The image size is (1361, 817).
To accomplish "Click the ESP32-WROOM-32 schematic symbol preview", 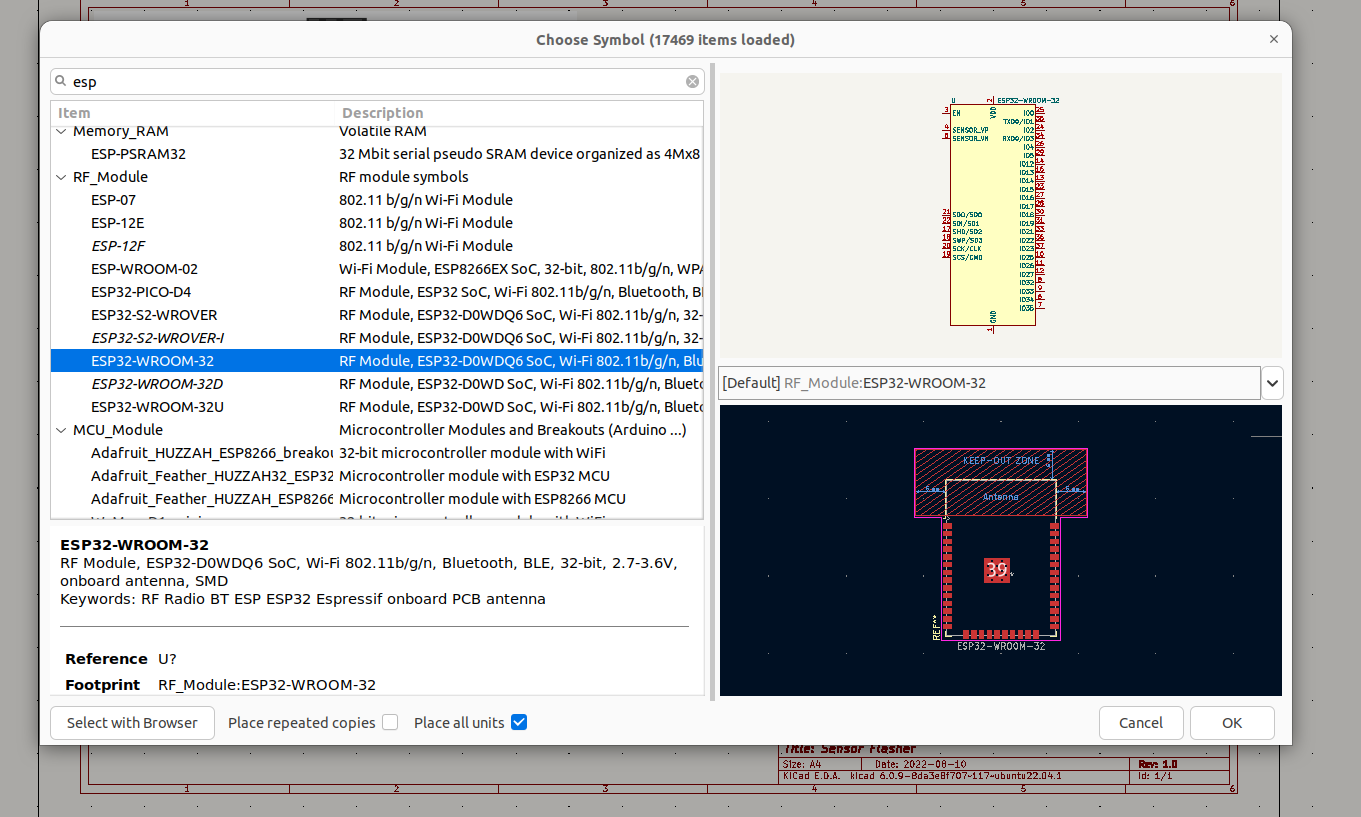I will tap(1000, 215).
